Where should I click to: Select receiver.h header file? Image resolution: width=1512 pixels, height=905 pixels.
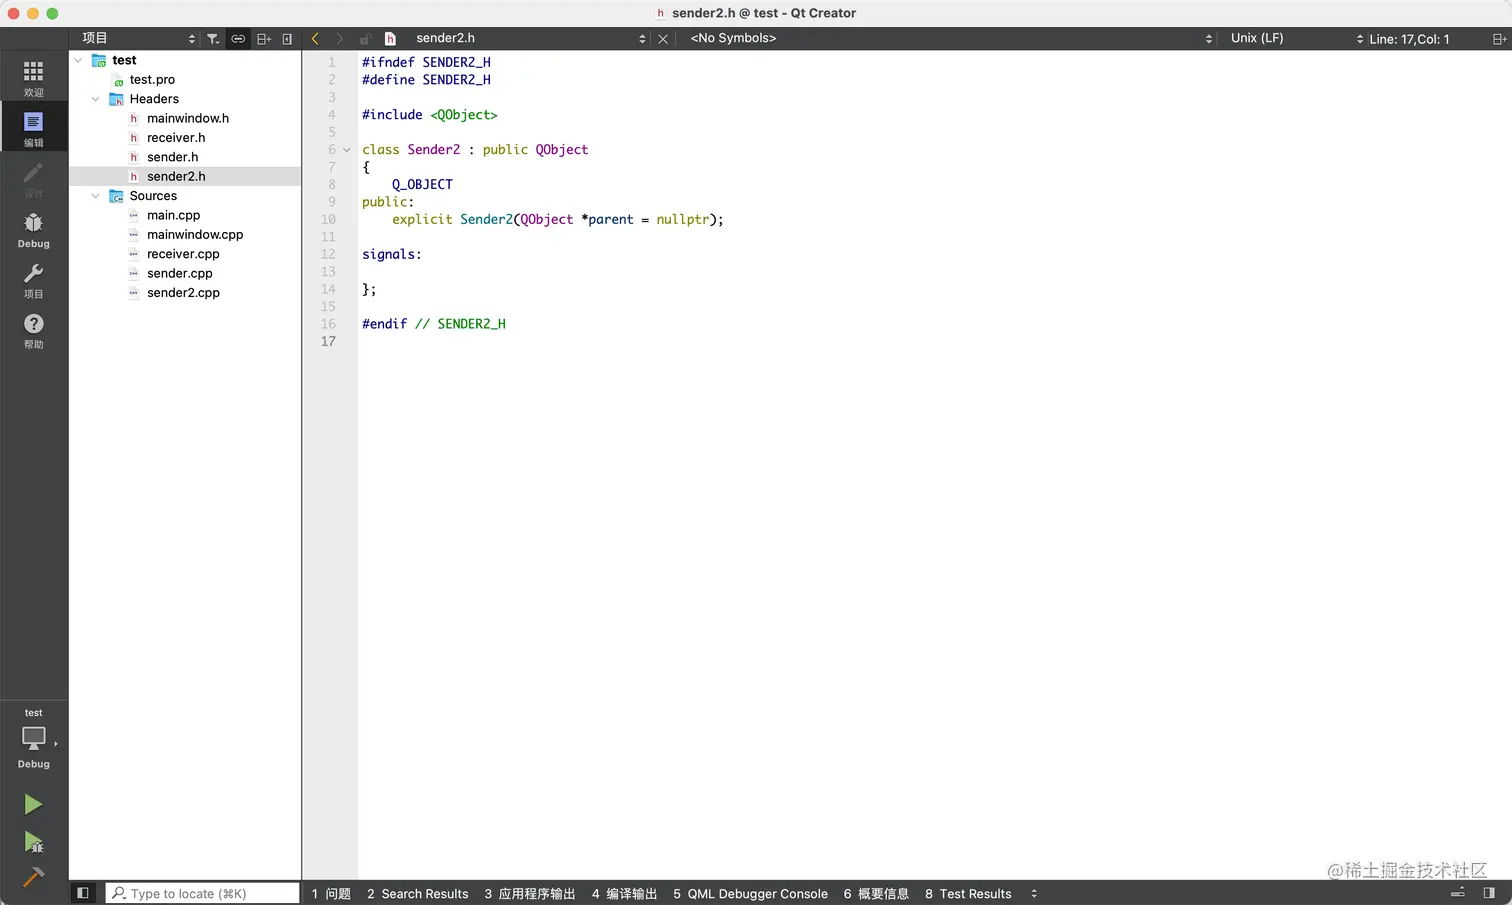coord(176,138)
